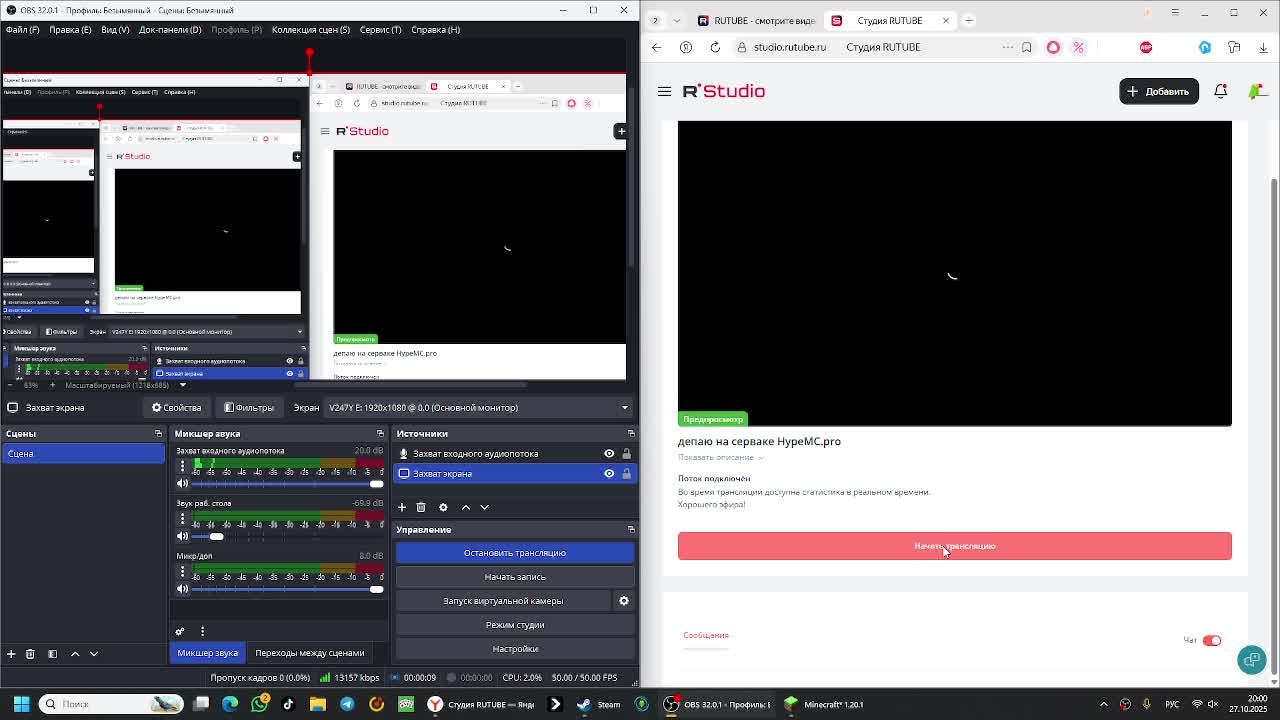1280x720 pixels.
Task: Reload the studio.rutube.ru page
Action: pyautogui.click(x=715, y=47)
